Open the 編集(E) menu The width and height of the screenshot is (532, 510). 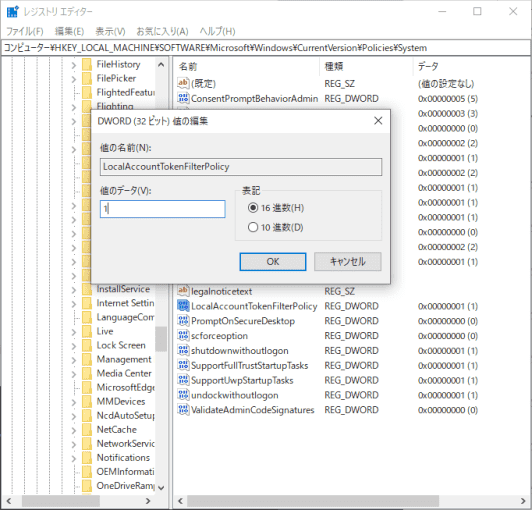tap(69, 31)
